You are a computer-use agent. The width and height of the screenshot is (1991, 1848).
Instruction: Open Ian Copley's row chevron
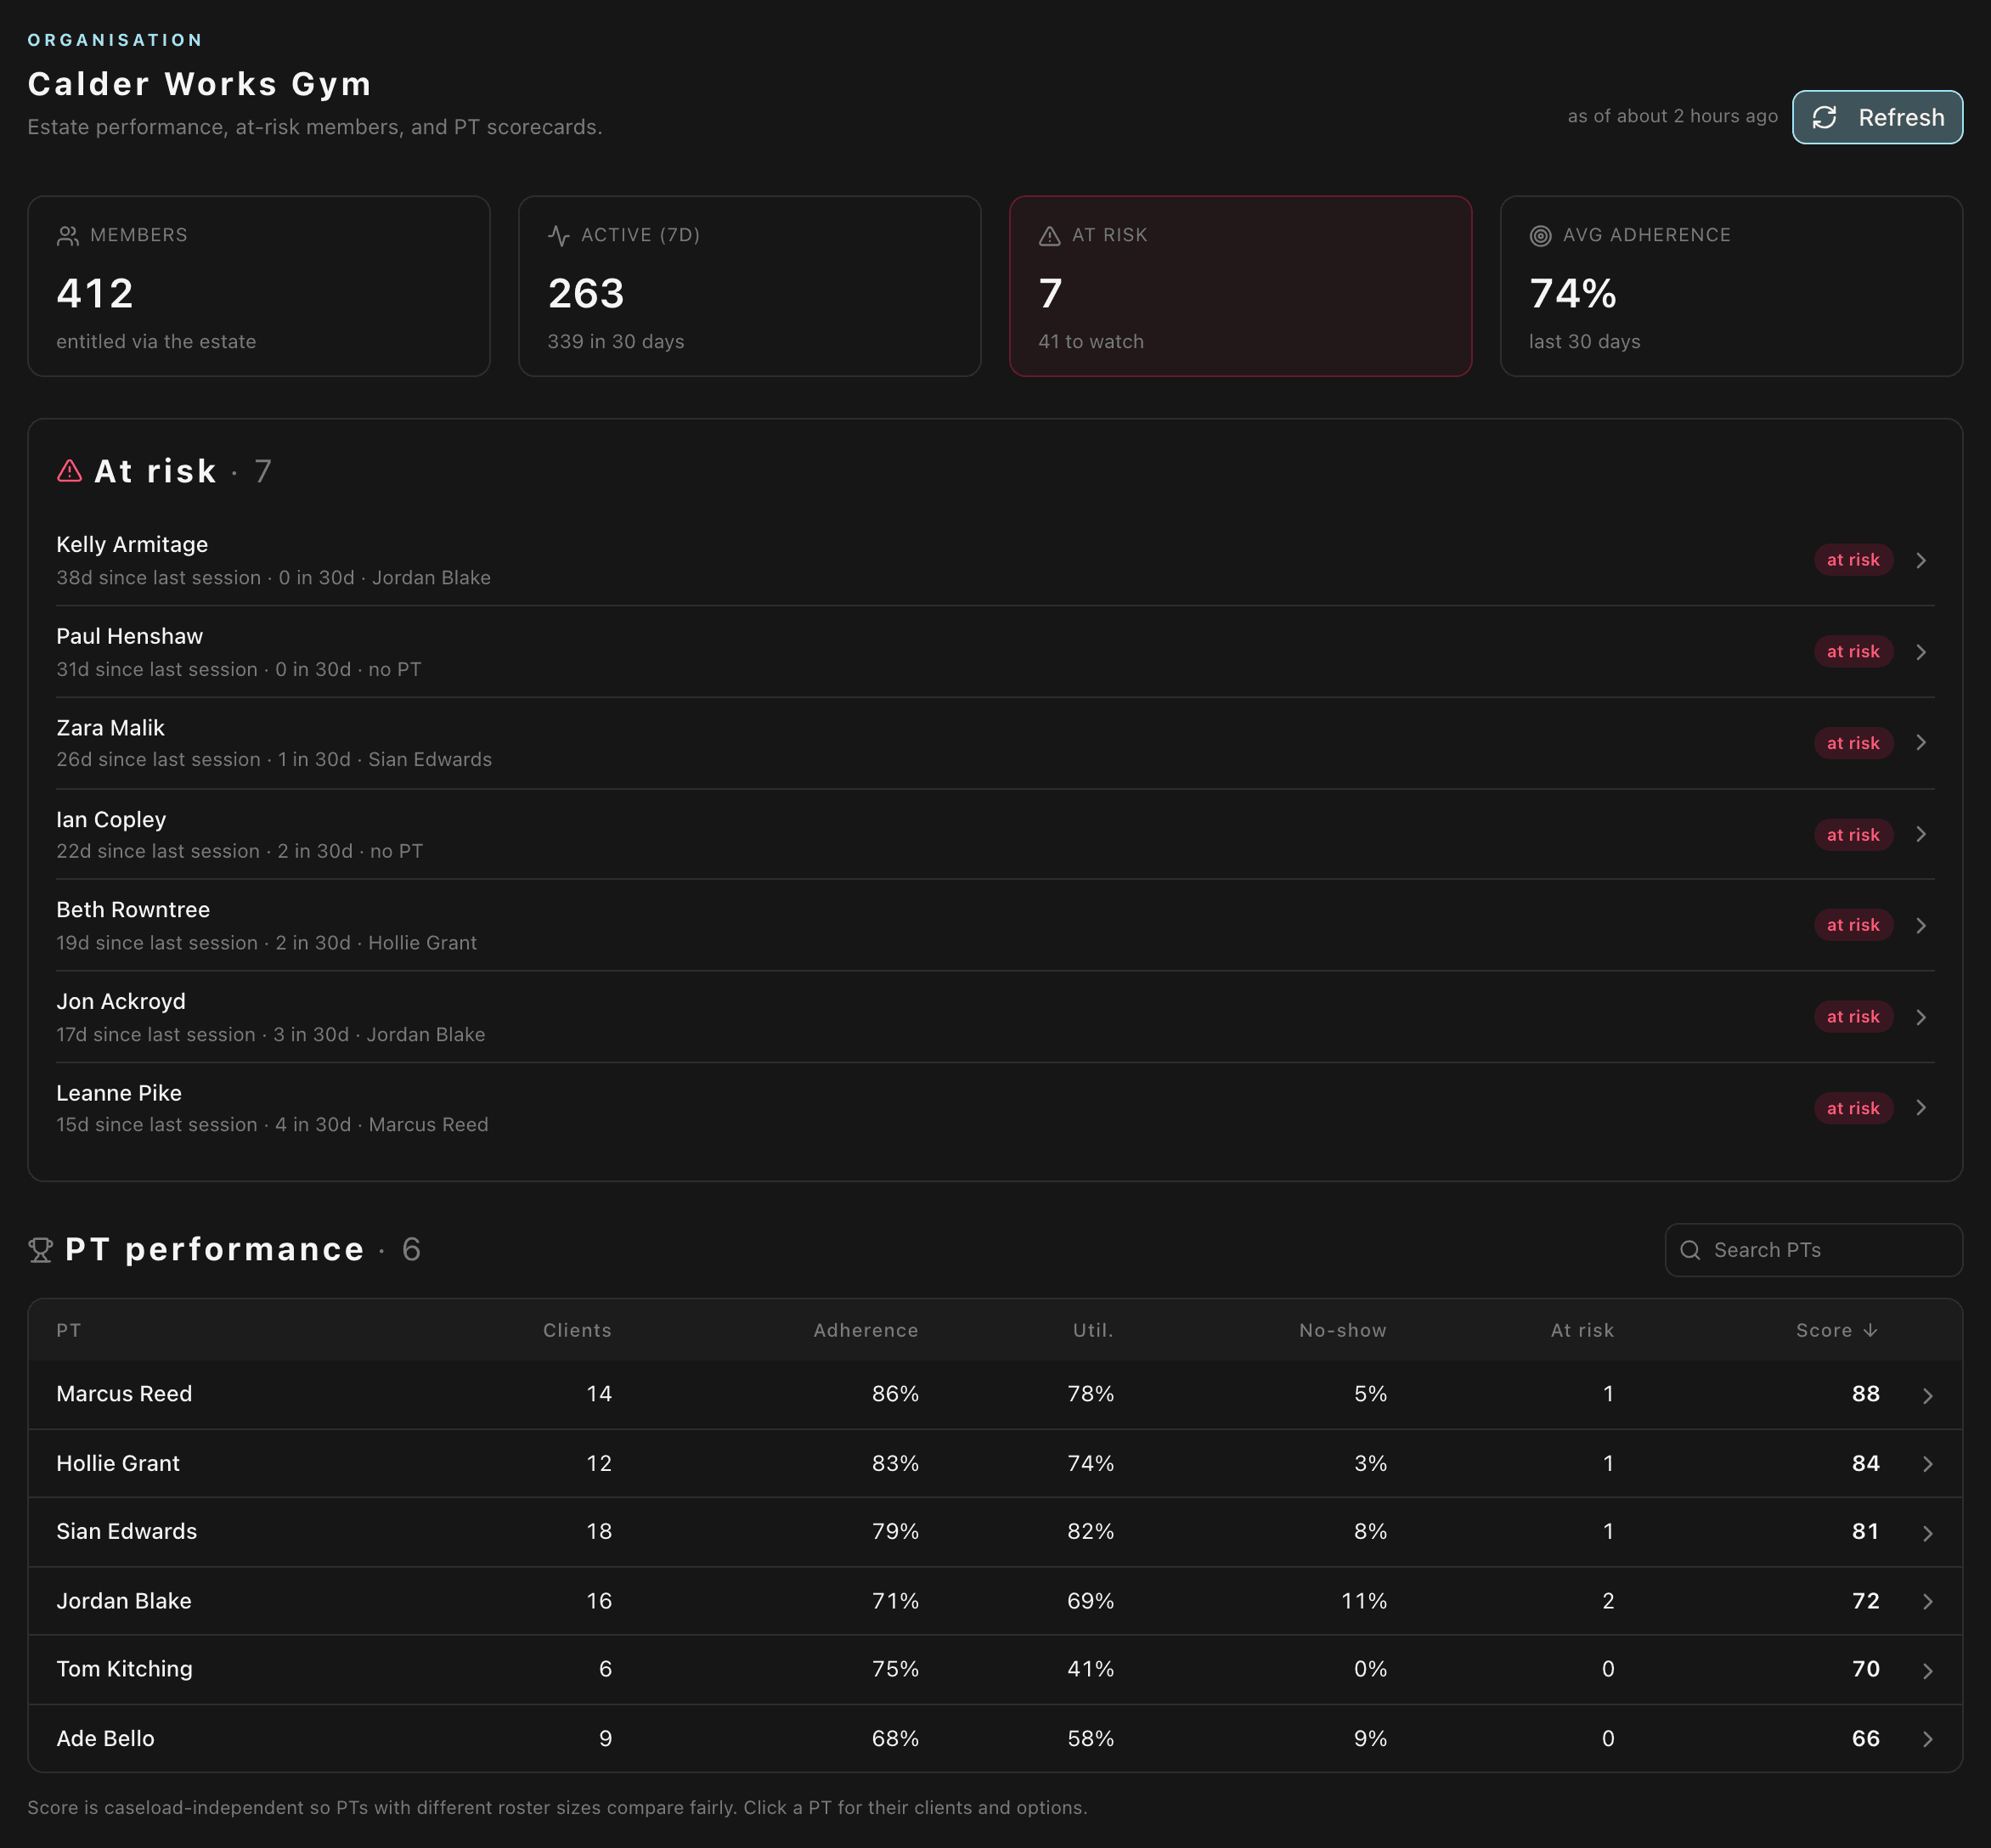1921,834
